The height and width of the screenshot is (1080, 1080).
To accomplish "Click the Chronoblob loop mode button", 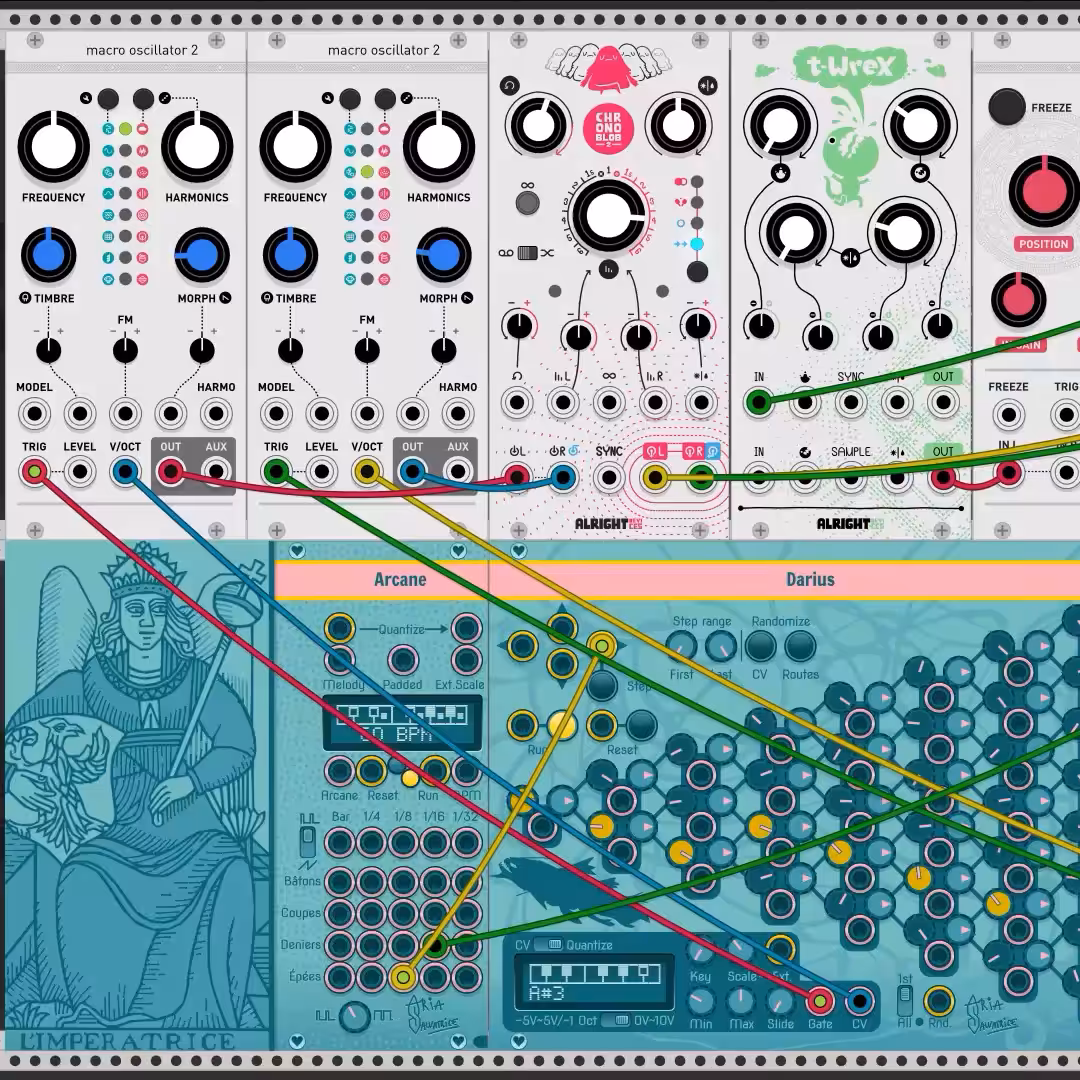I will [x=697, y=271].
